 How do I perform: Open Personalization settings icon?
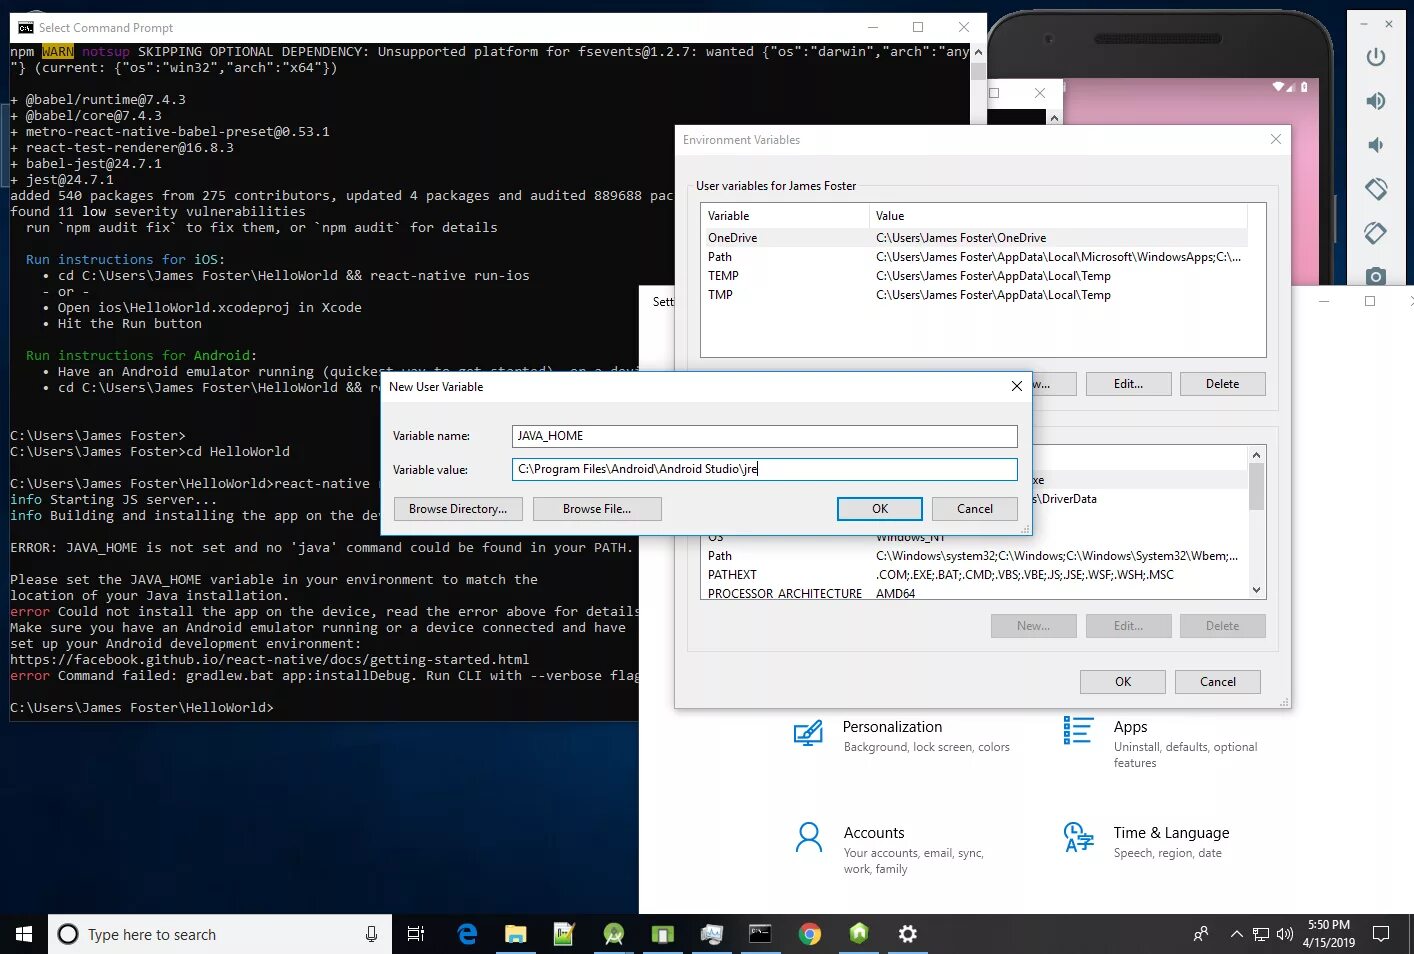pos(808,734)
